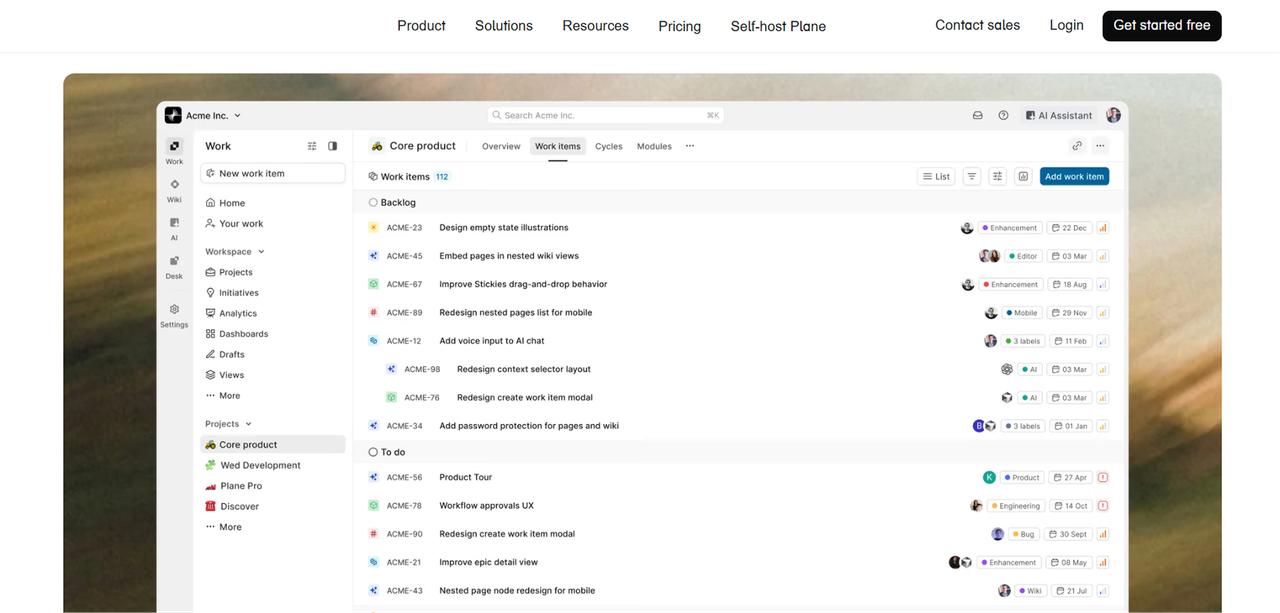This screenshot has width=1280, height=613.
Task: Open the AI Assistant button
Action: [1060, 116]
